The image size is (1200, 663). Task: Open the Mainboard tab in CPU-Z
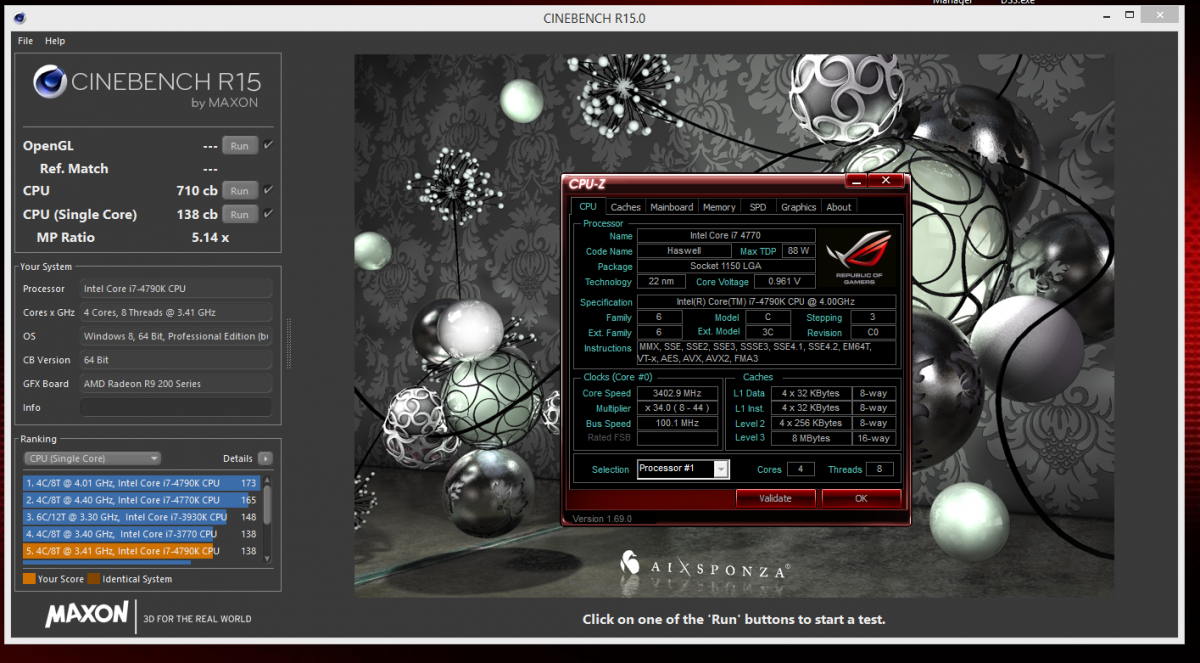[x=671, y=207]
